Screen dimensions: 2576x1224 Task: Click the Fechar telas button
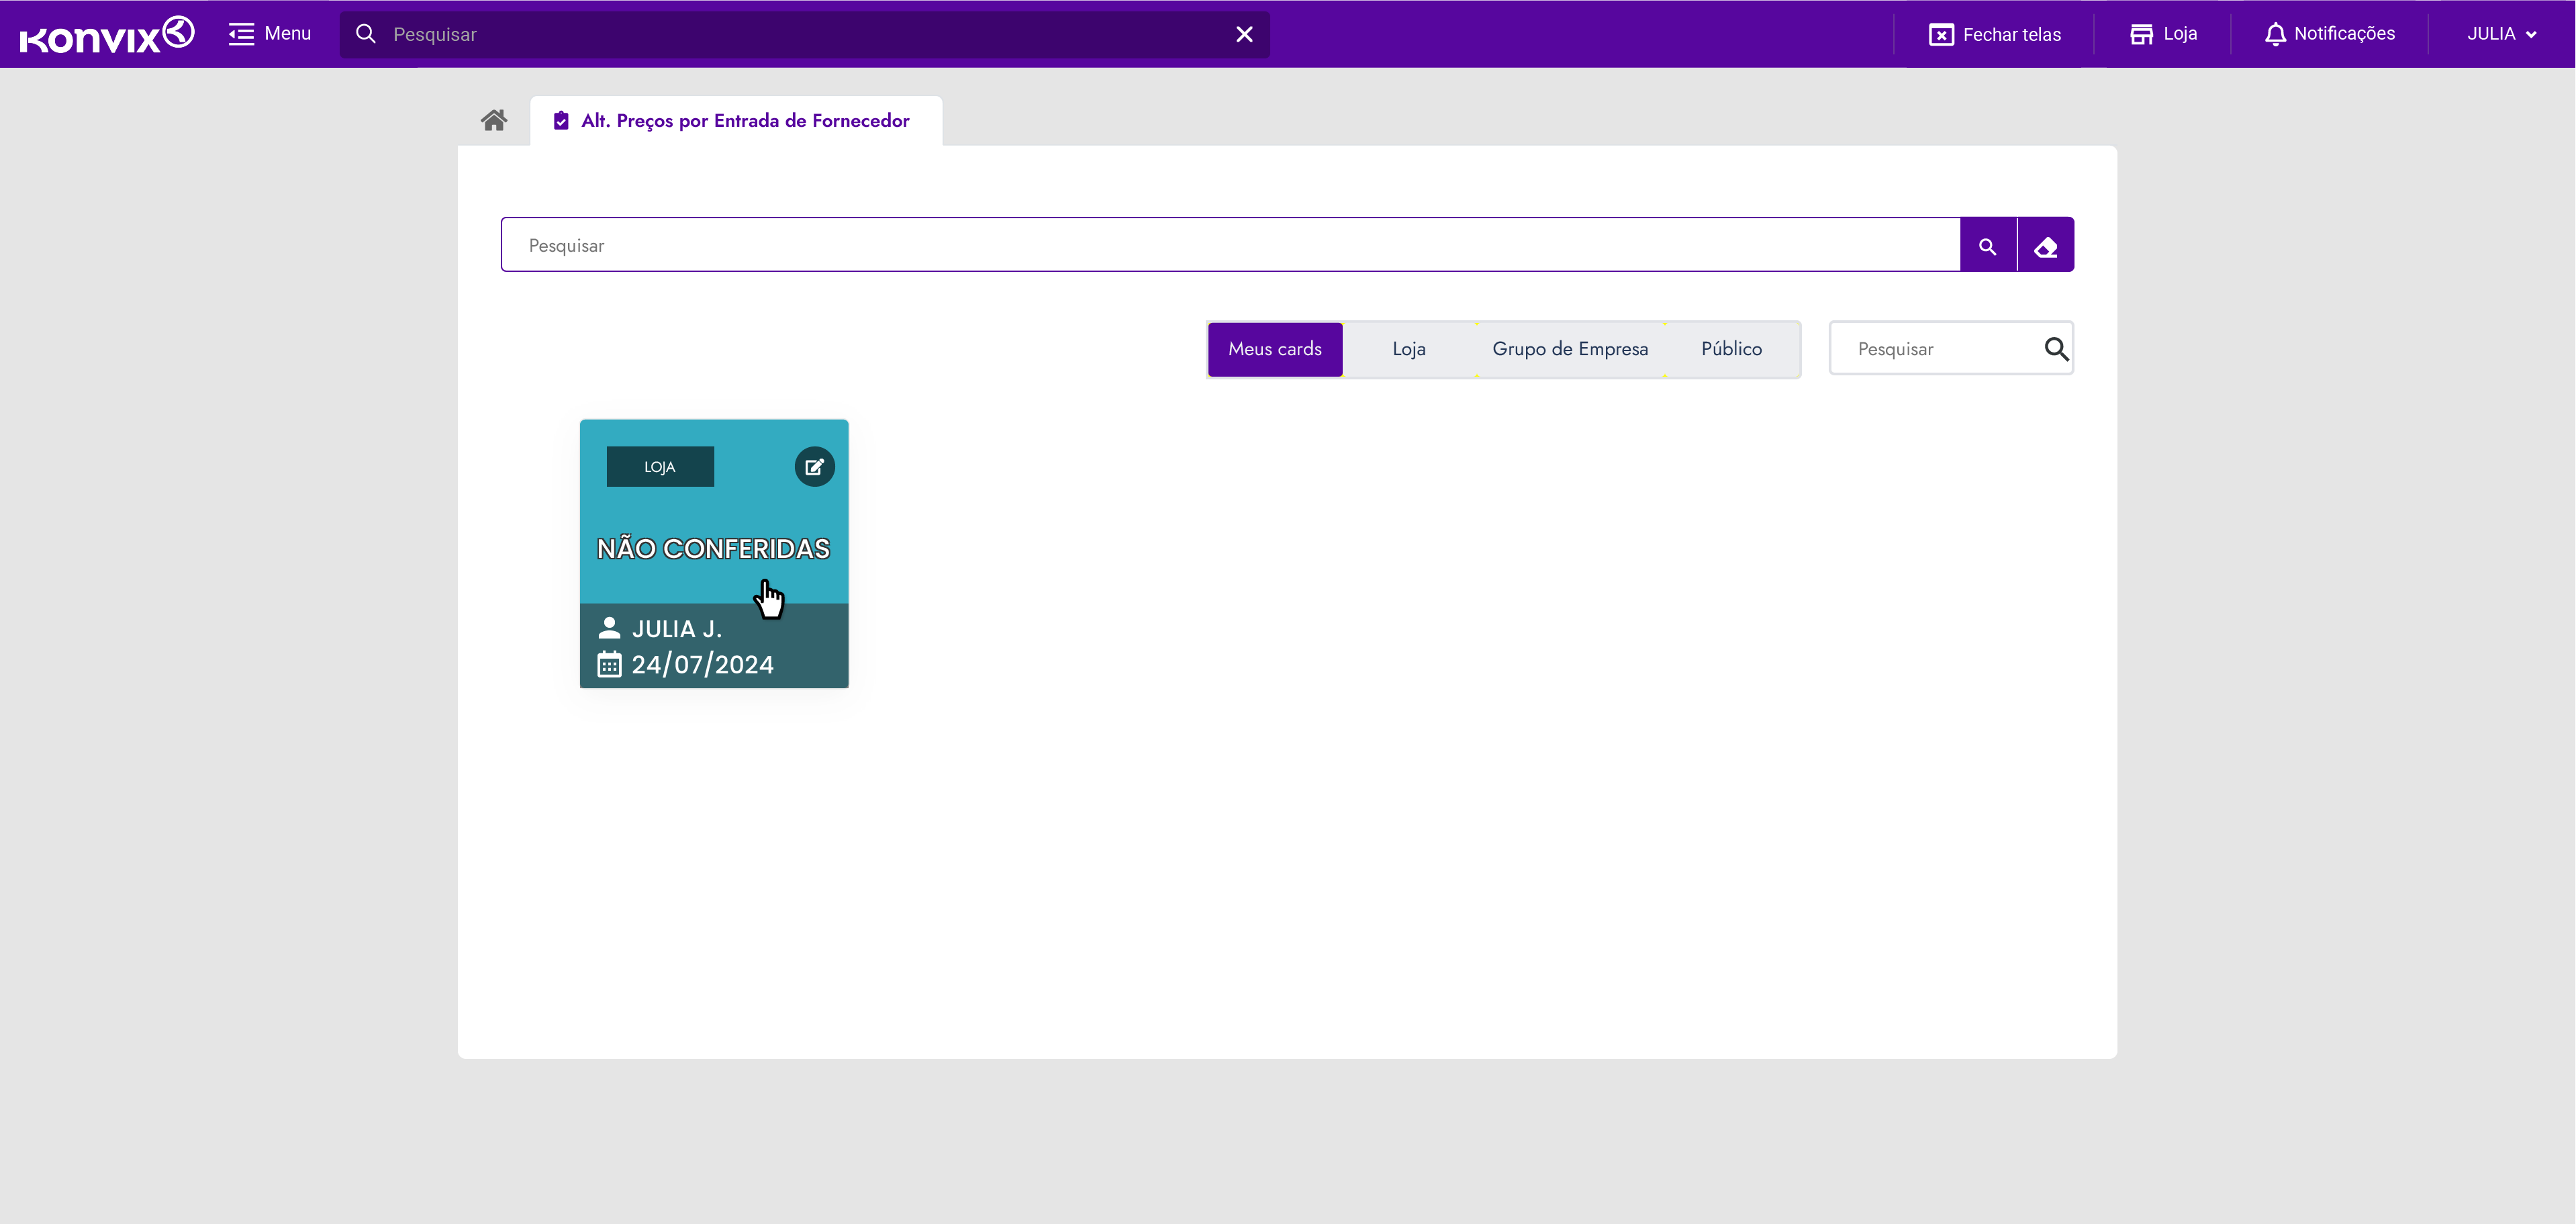pos(1995,34)
